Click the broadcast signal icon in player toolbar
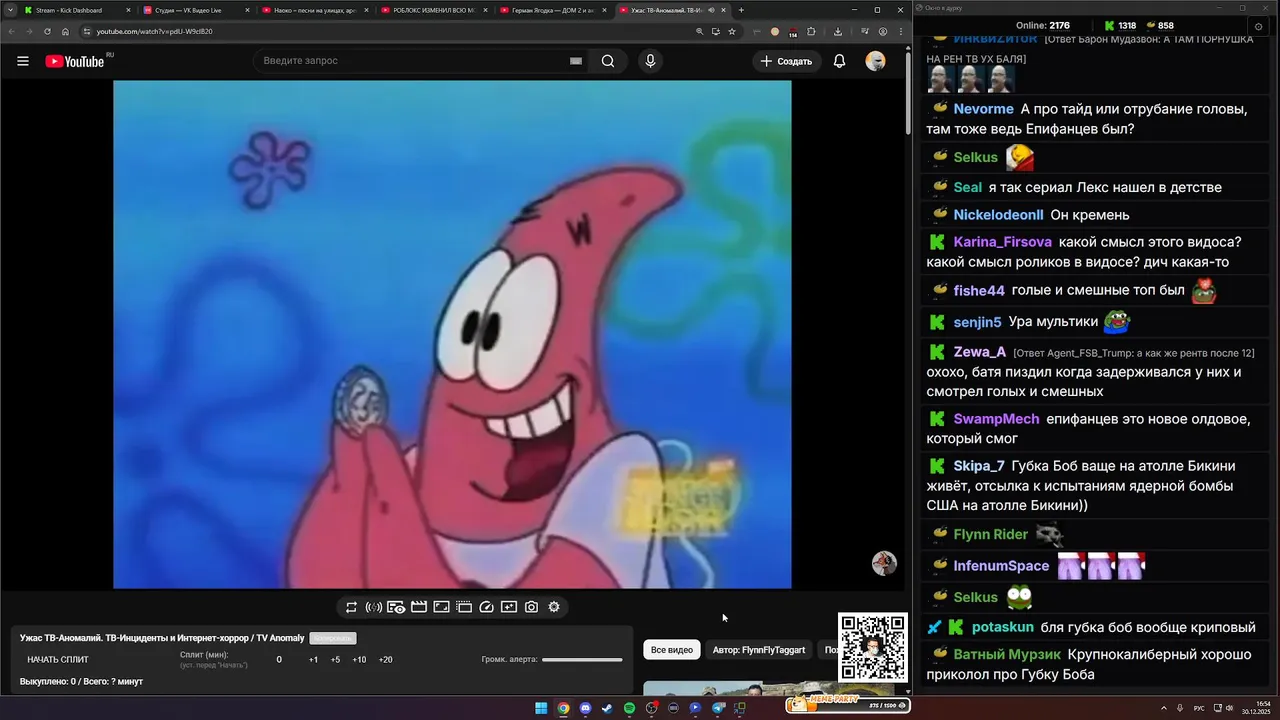Screen dimensions: 1280x720 (374, 607)
